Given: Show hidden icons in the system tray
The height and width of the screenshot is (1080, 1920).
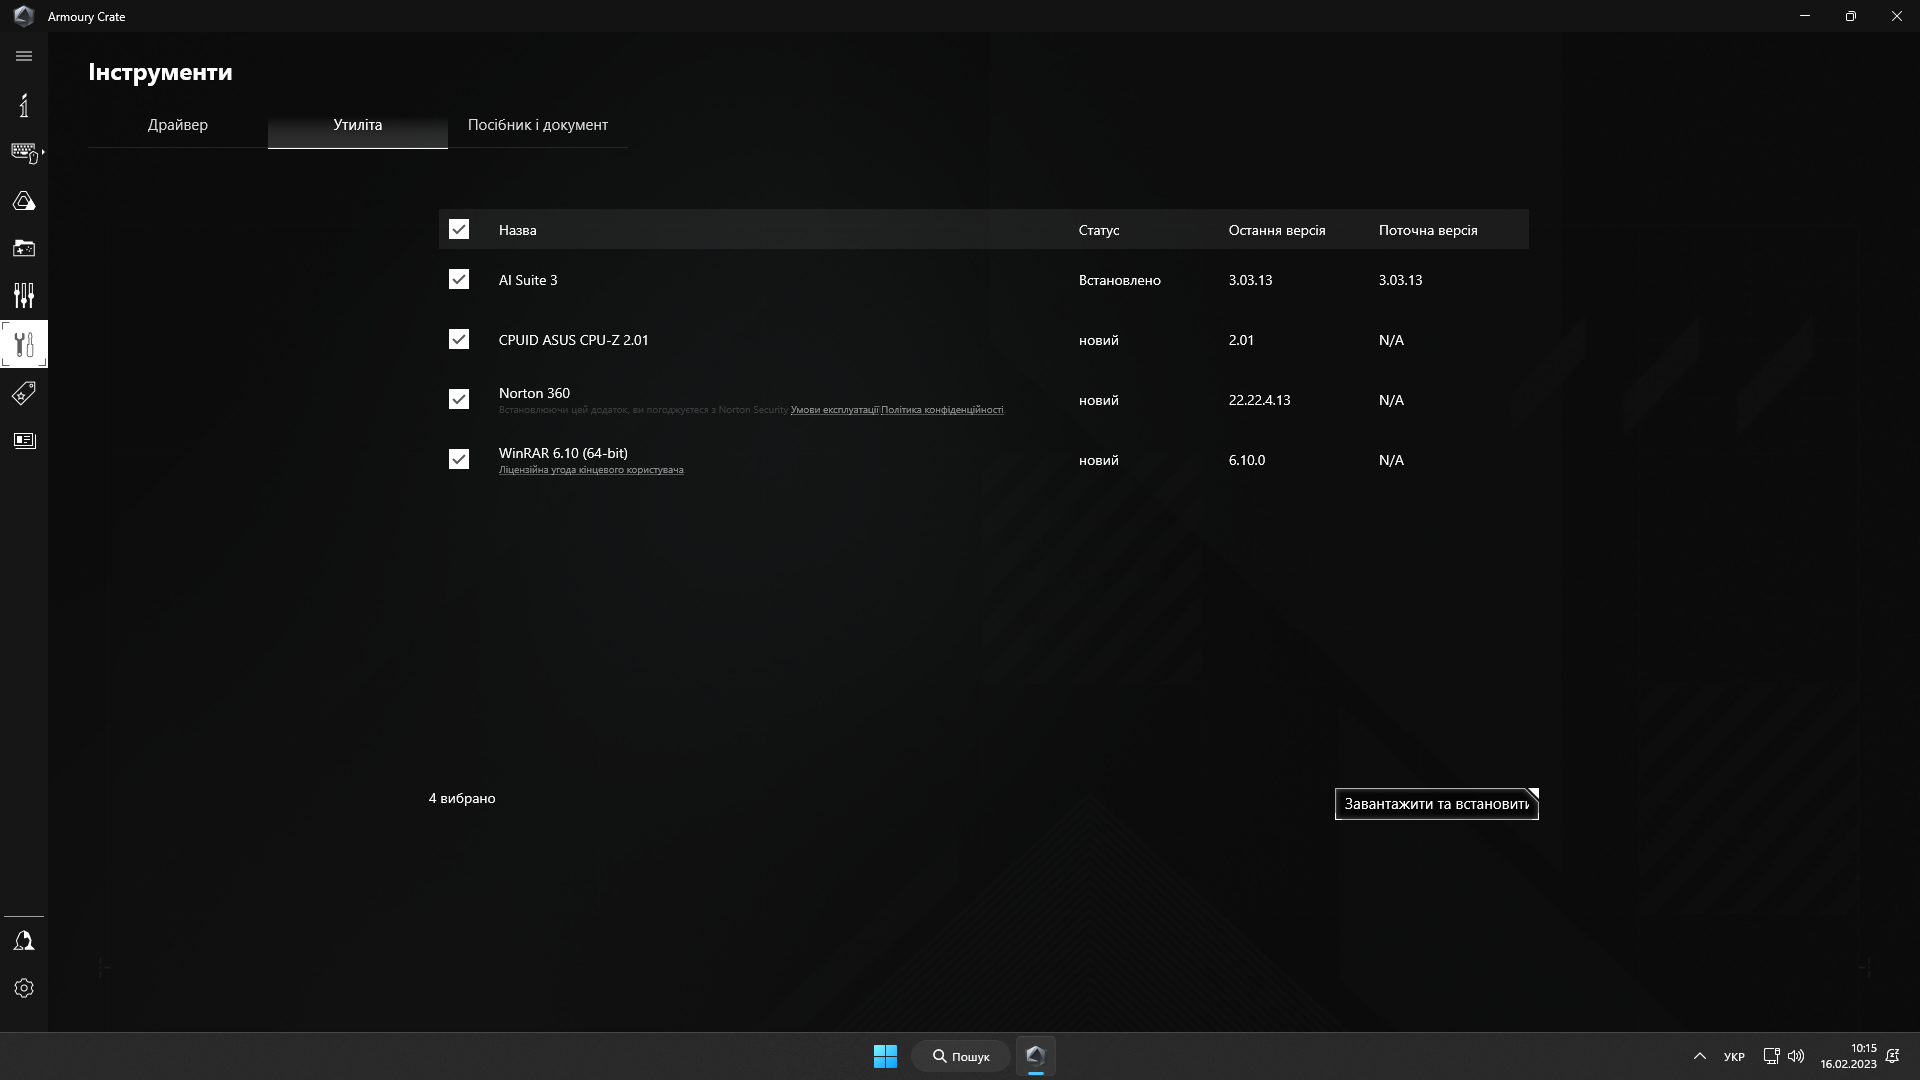Looking at the screenshot, I should click(1699, 1056).
